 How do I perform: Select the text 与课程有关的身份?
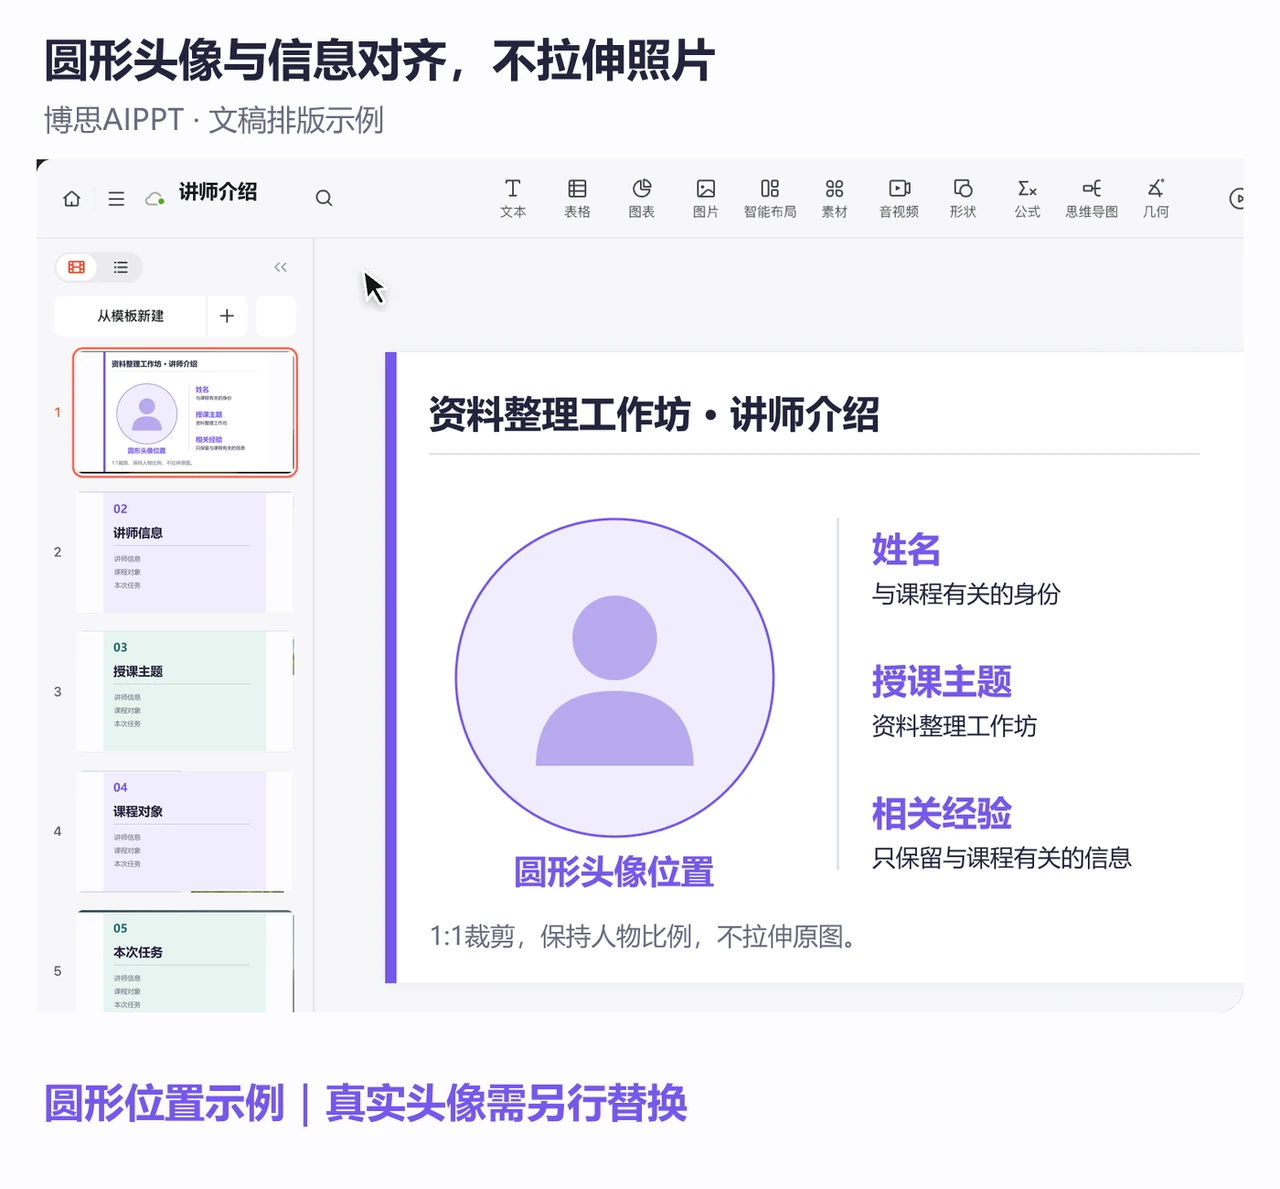[x=966, y=594]
